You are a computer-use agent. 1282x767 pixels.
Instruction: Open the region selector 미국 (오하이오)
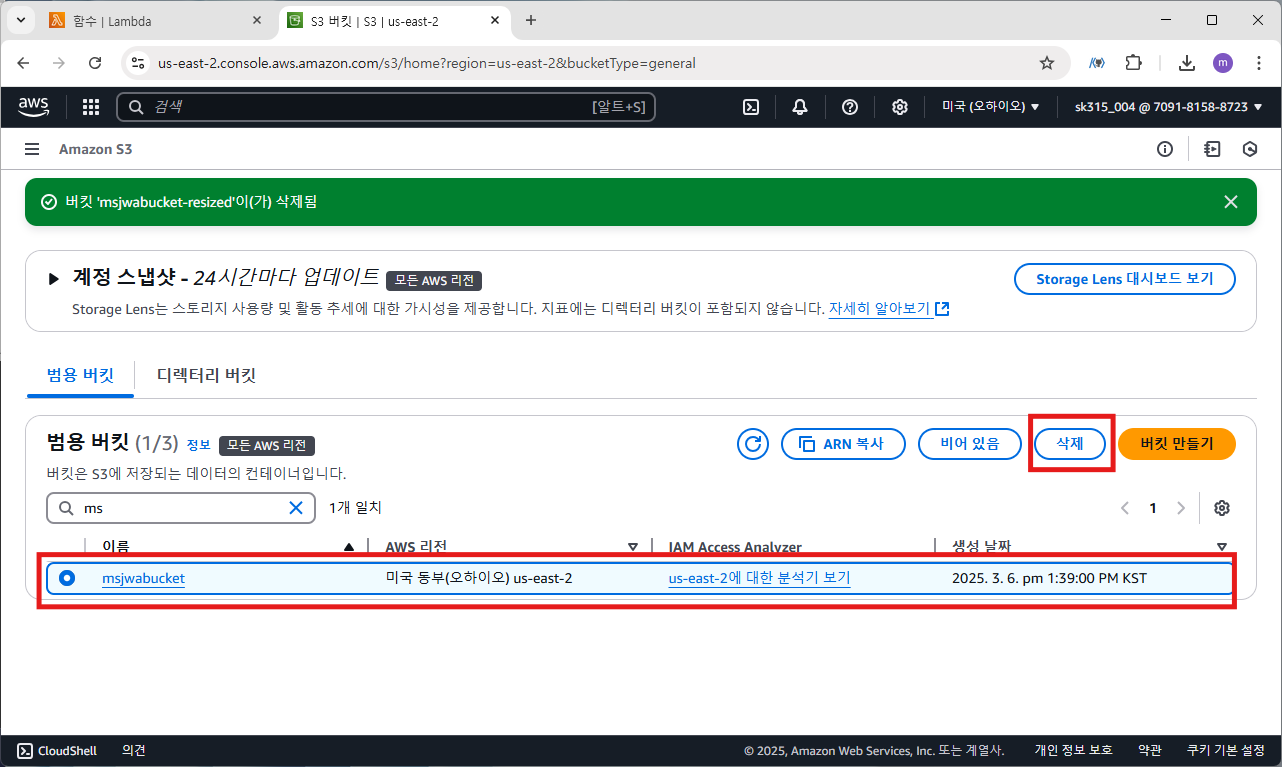point(991,107)
